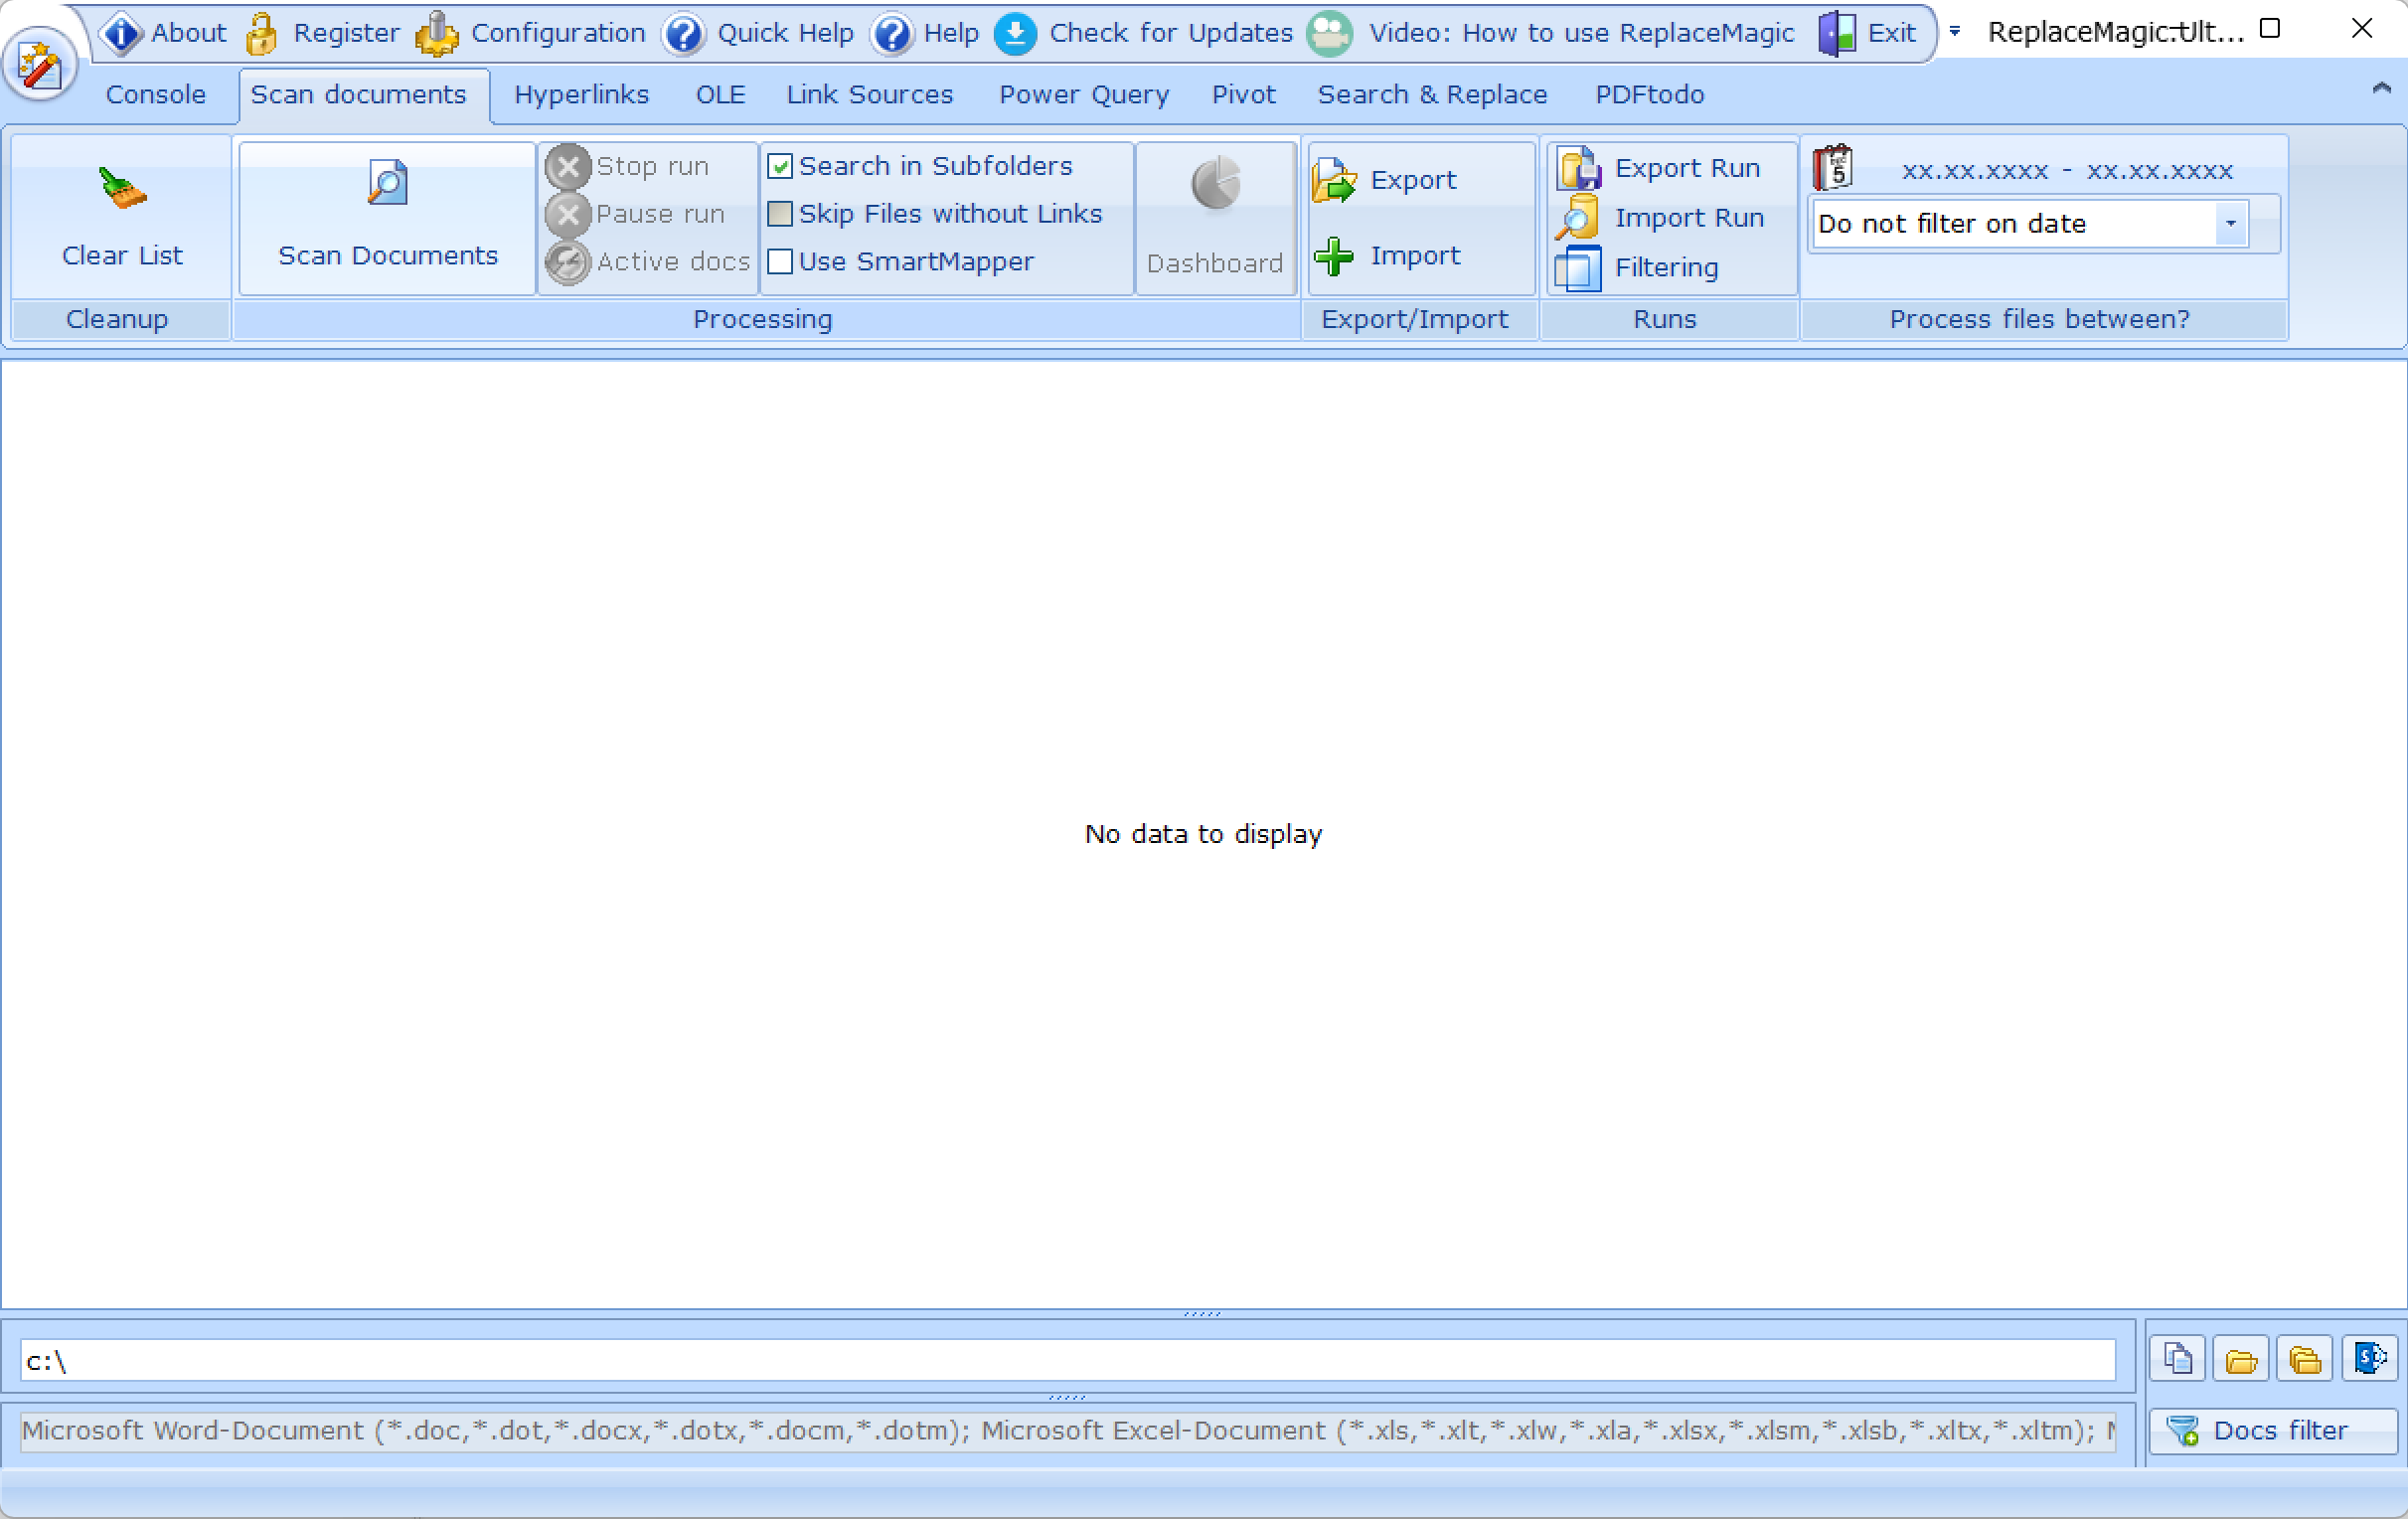Maximize the ReplaceMagic window
The height and width of the screenshot is (1519, 2408).
(x=2270, y=29)
